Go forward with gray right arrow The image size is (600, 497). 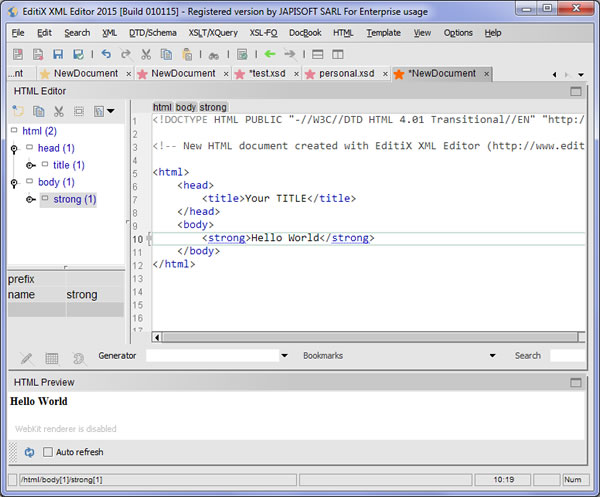290,54
